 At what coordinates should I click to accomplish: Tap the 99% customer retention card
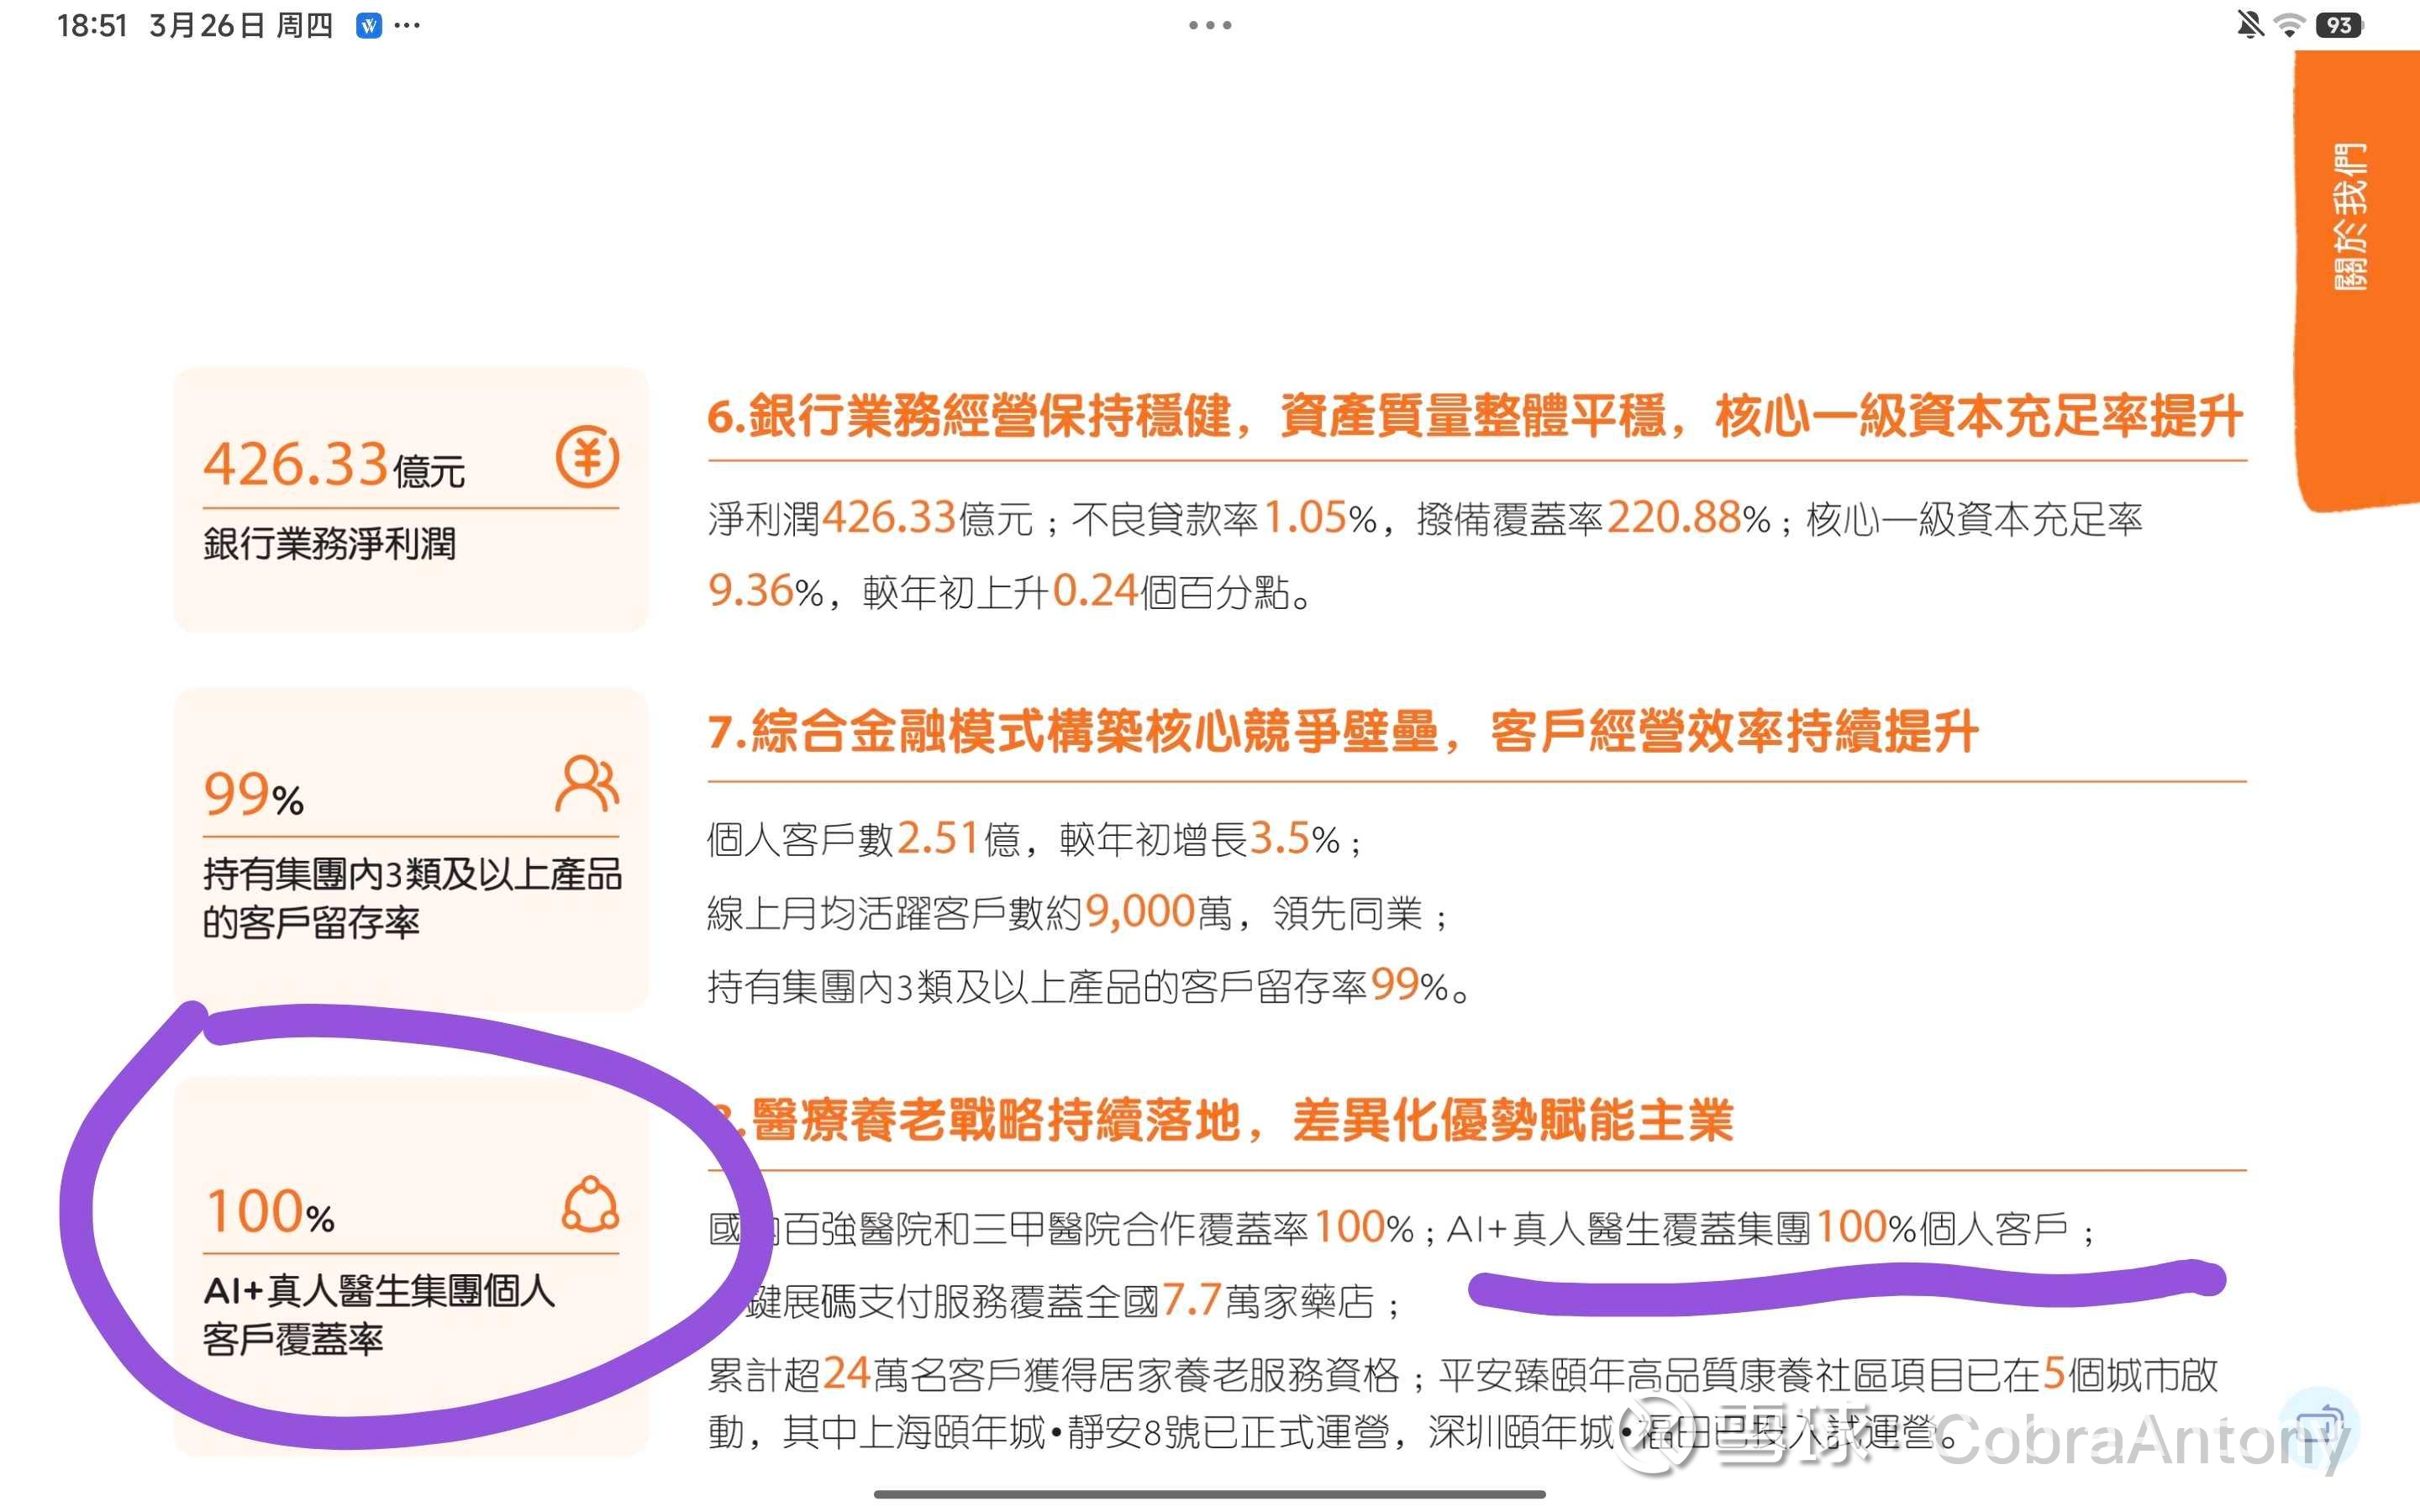(x=411, y=850)
